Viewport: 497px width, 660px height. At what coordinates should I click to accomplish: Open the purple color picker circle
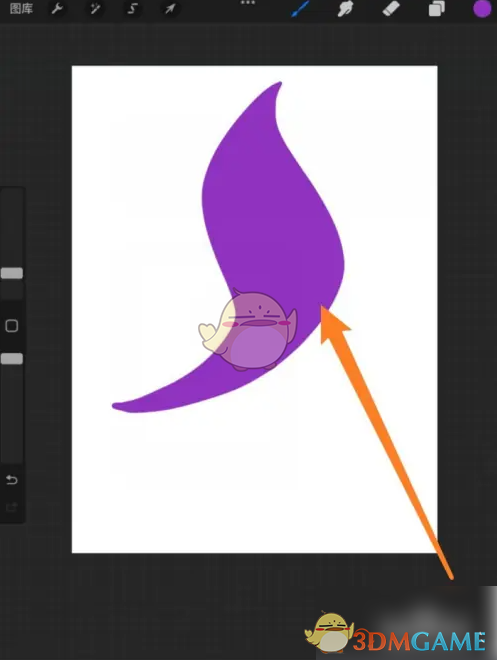click(x=482, y=9)
